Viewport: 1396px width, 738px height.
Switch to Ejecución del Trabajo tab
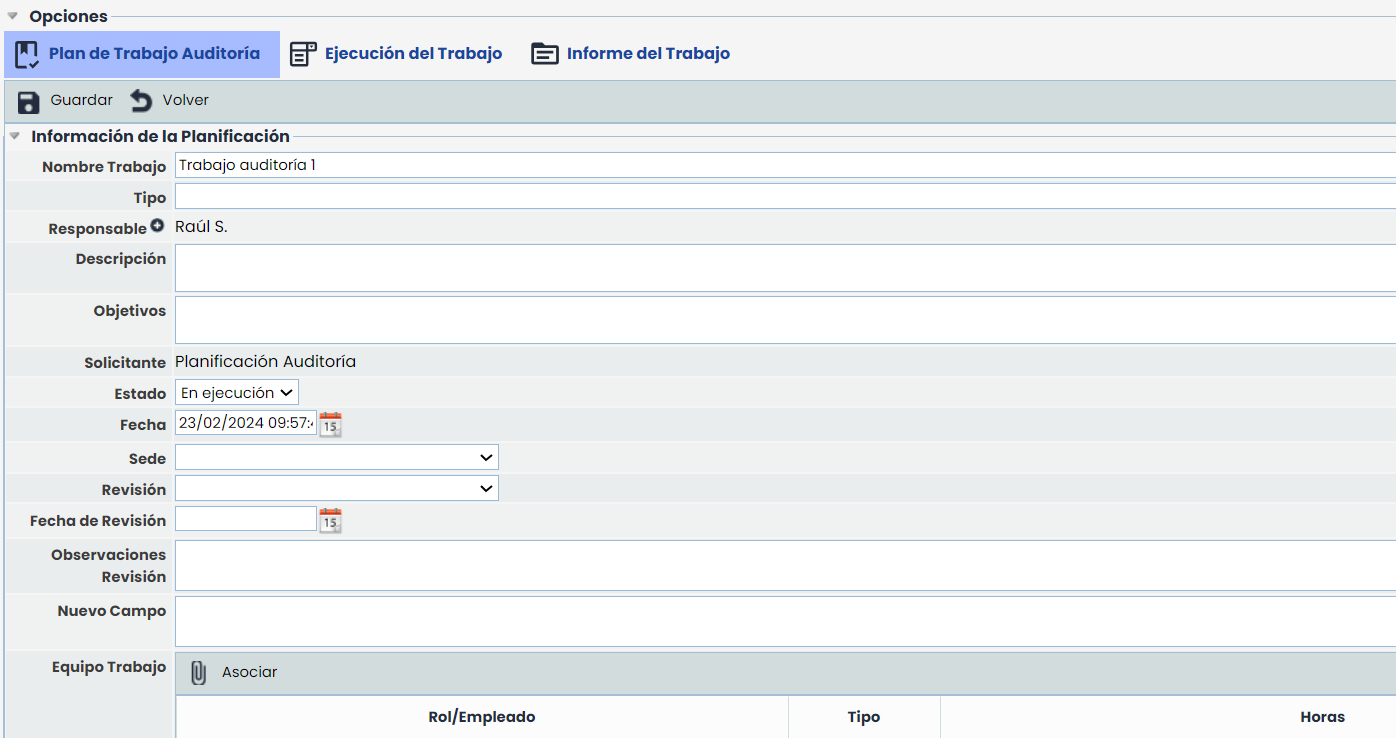pyautogui.click(x=413, y=54)
